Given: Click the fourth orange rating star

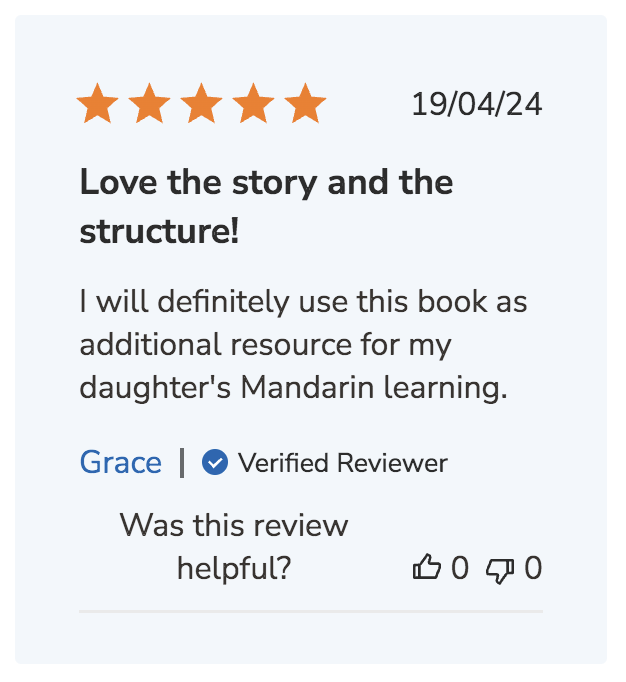Looking at the screenshot, I should coord(254,104).
